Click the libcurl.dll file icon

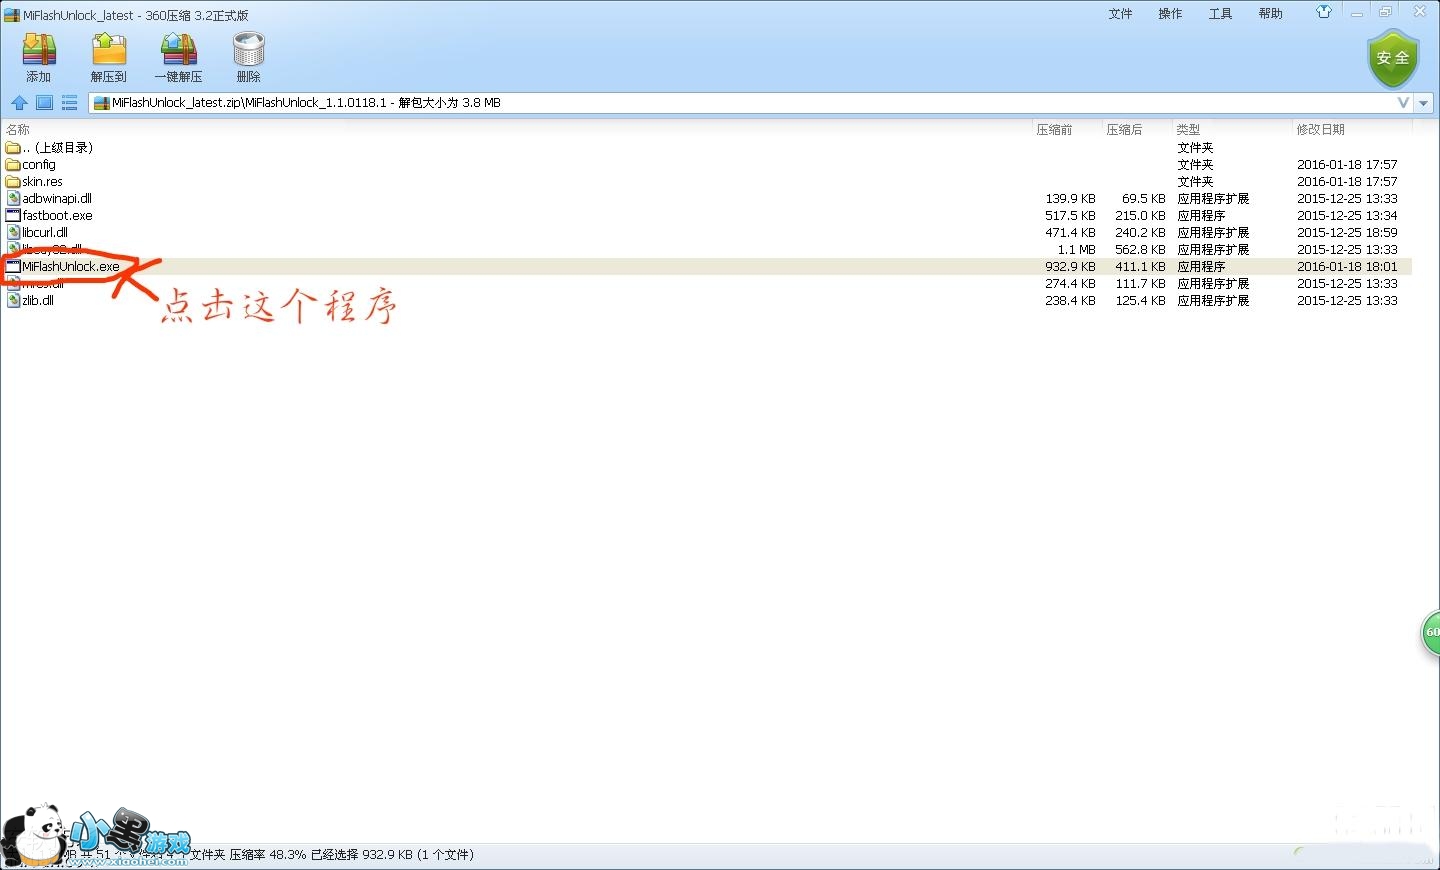13,233
